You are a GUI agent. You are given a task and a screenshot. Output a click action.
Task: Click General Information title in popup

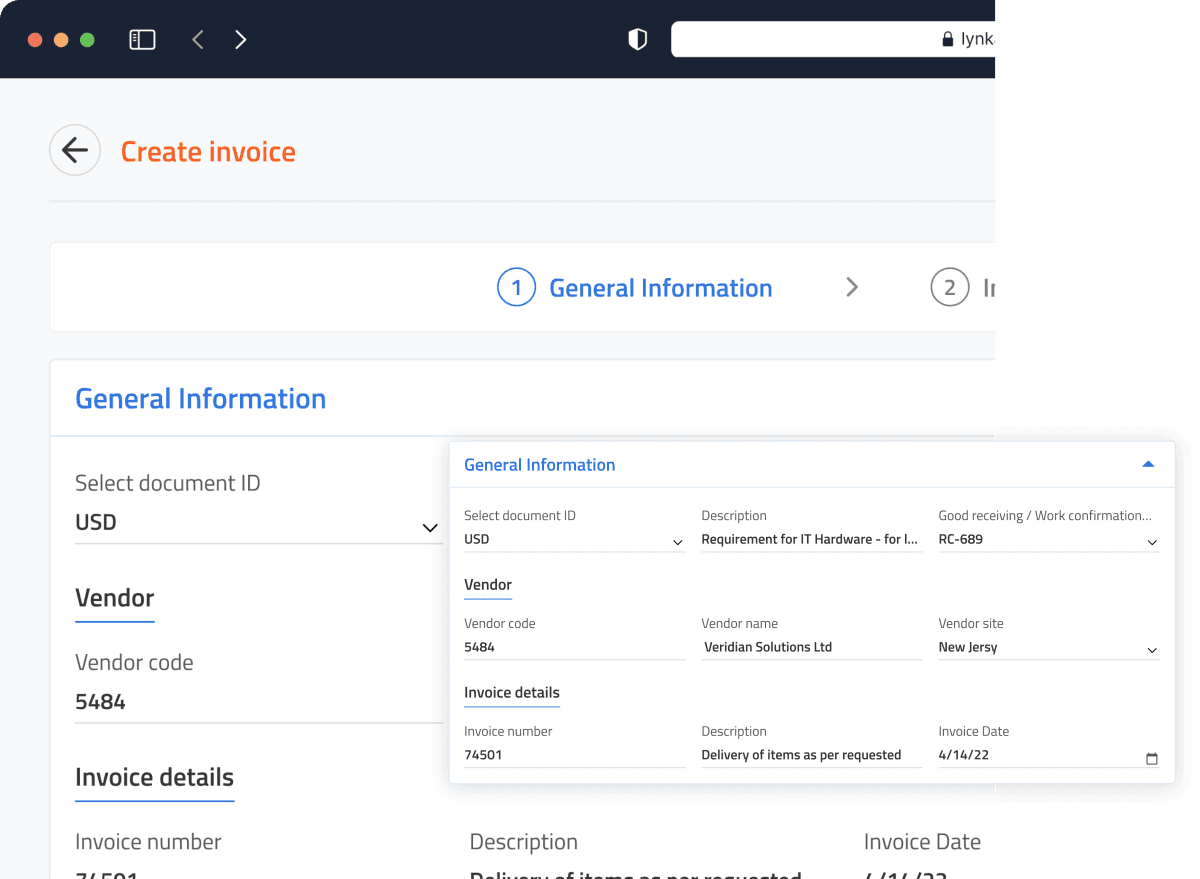tap(540, 465)
